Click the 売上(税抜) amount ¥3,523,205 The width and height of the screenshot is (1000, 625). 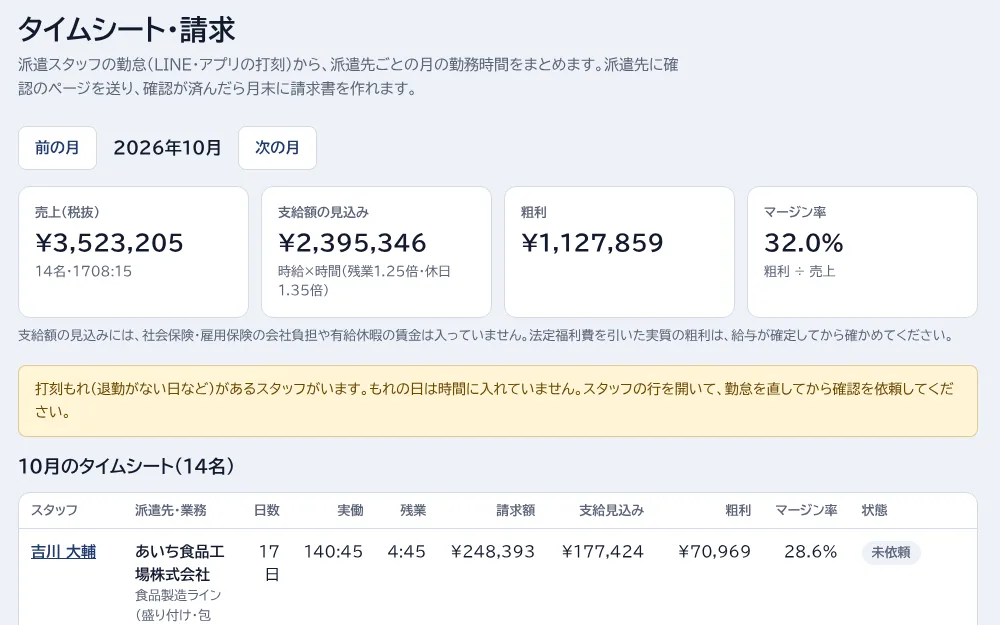coord(109,243)
